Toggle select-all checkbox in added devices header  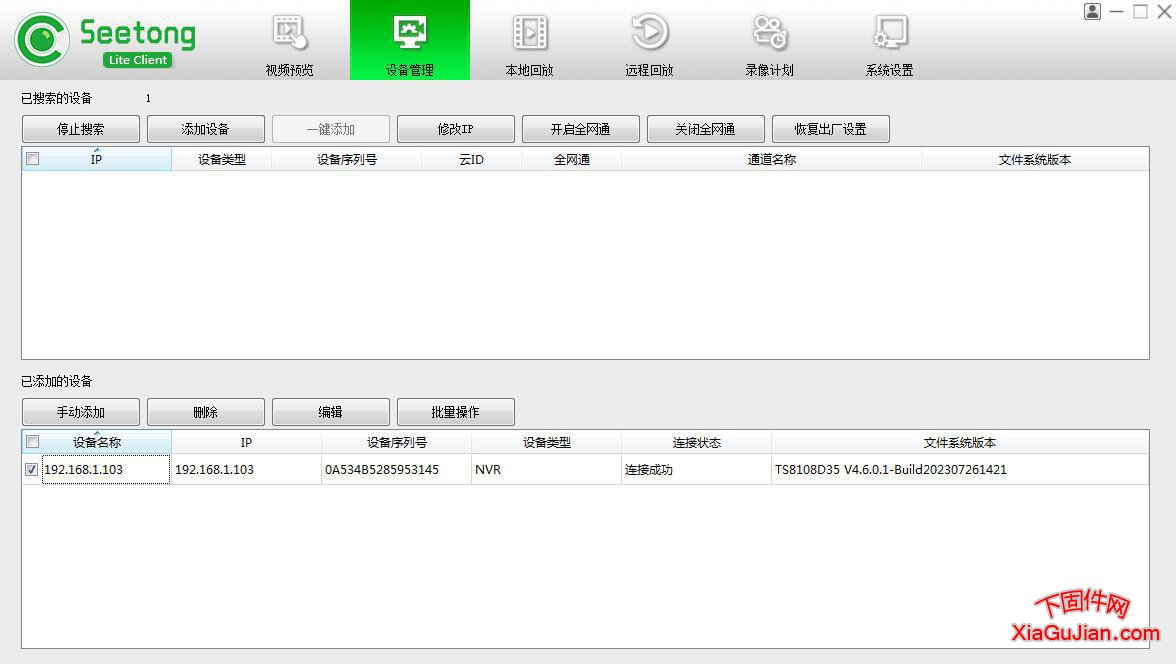32,441
